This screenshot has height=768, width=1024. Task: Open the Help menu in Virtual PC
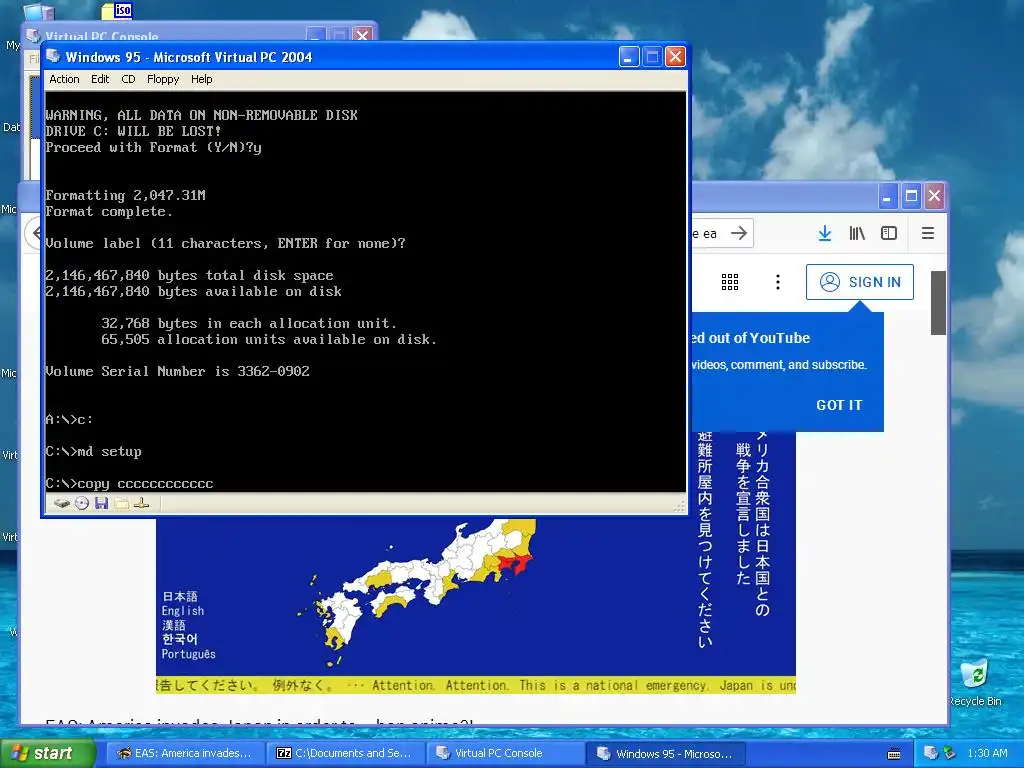click(201, 79)
